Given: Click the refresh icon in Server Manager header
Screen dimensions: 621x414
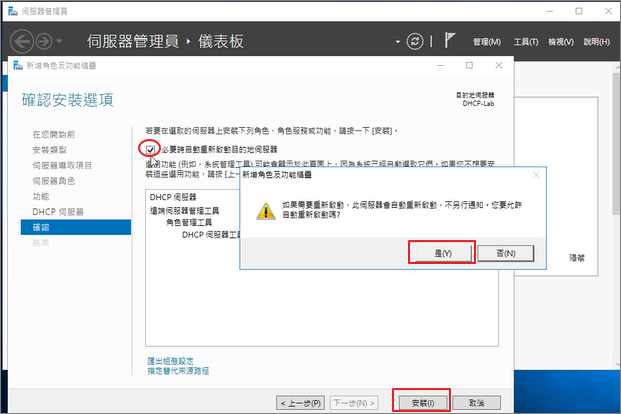Looking at the screenshot, I should [x=415, y=41].
